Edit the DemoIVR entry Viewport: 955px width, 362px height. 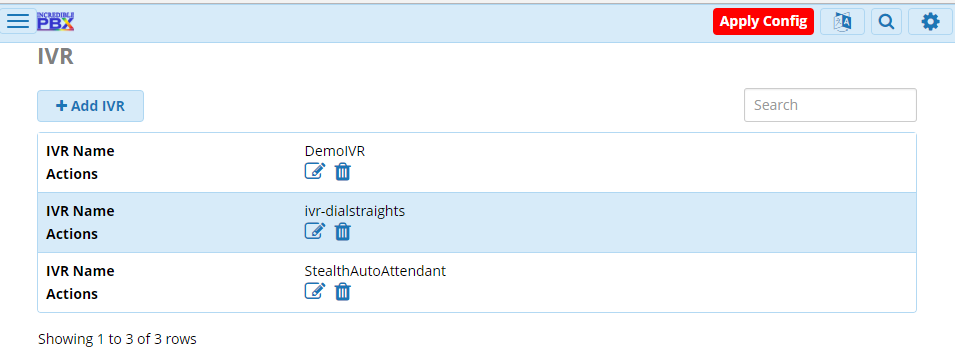[x=315, y=172]
